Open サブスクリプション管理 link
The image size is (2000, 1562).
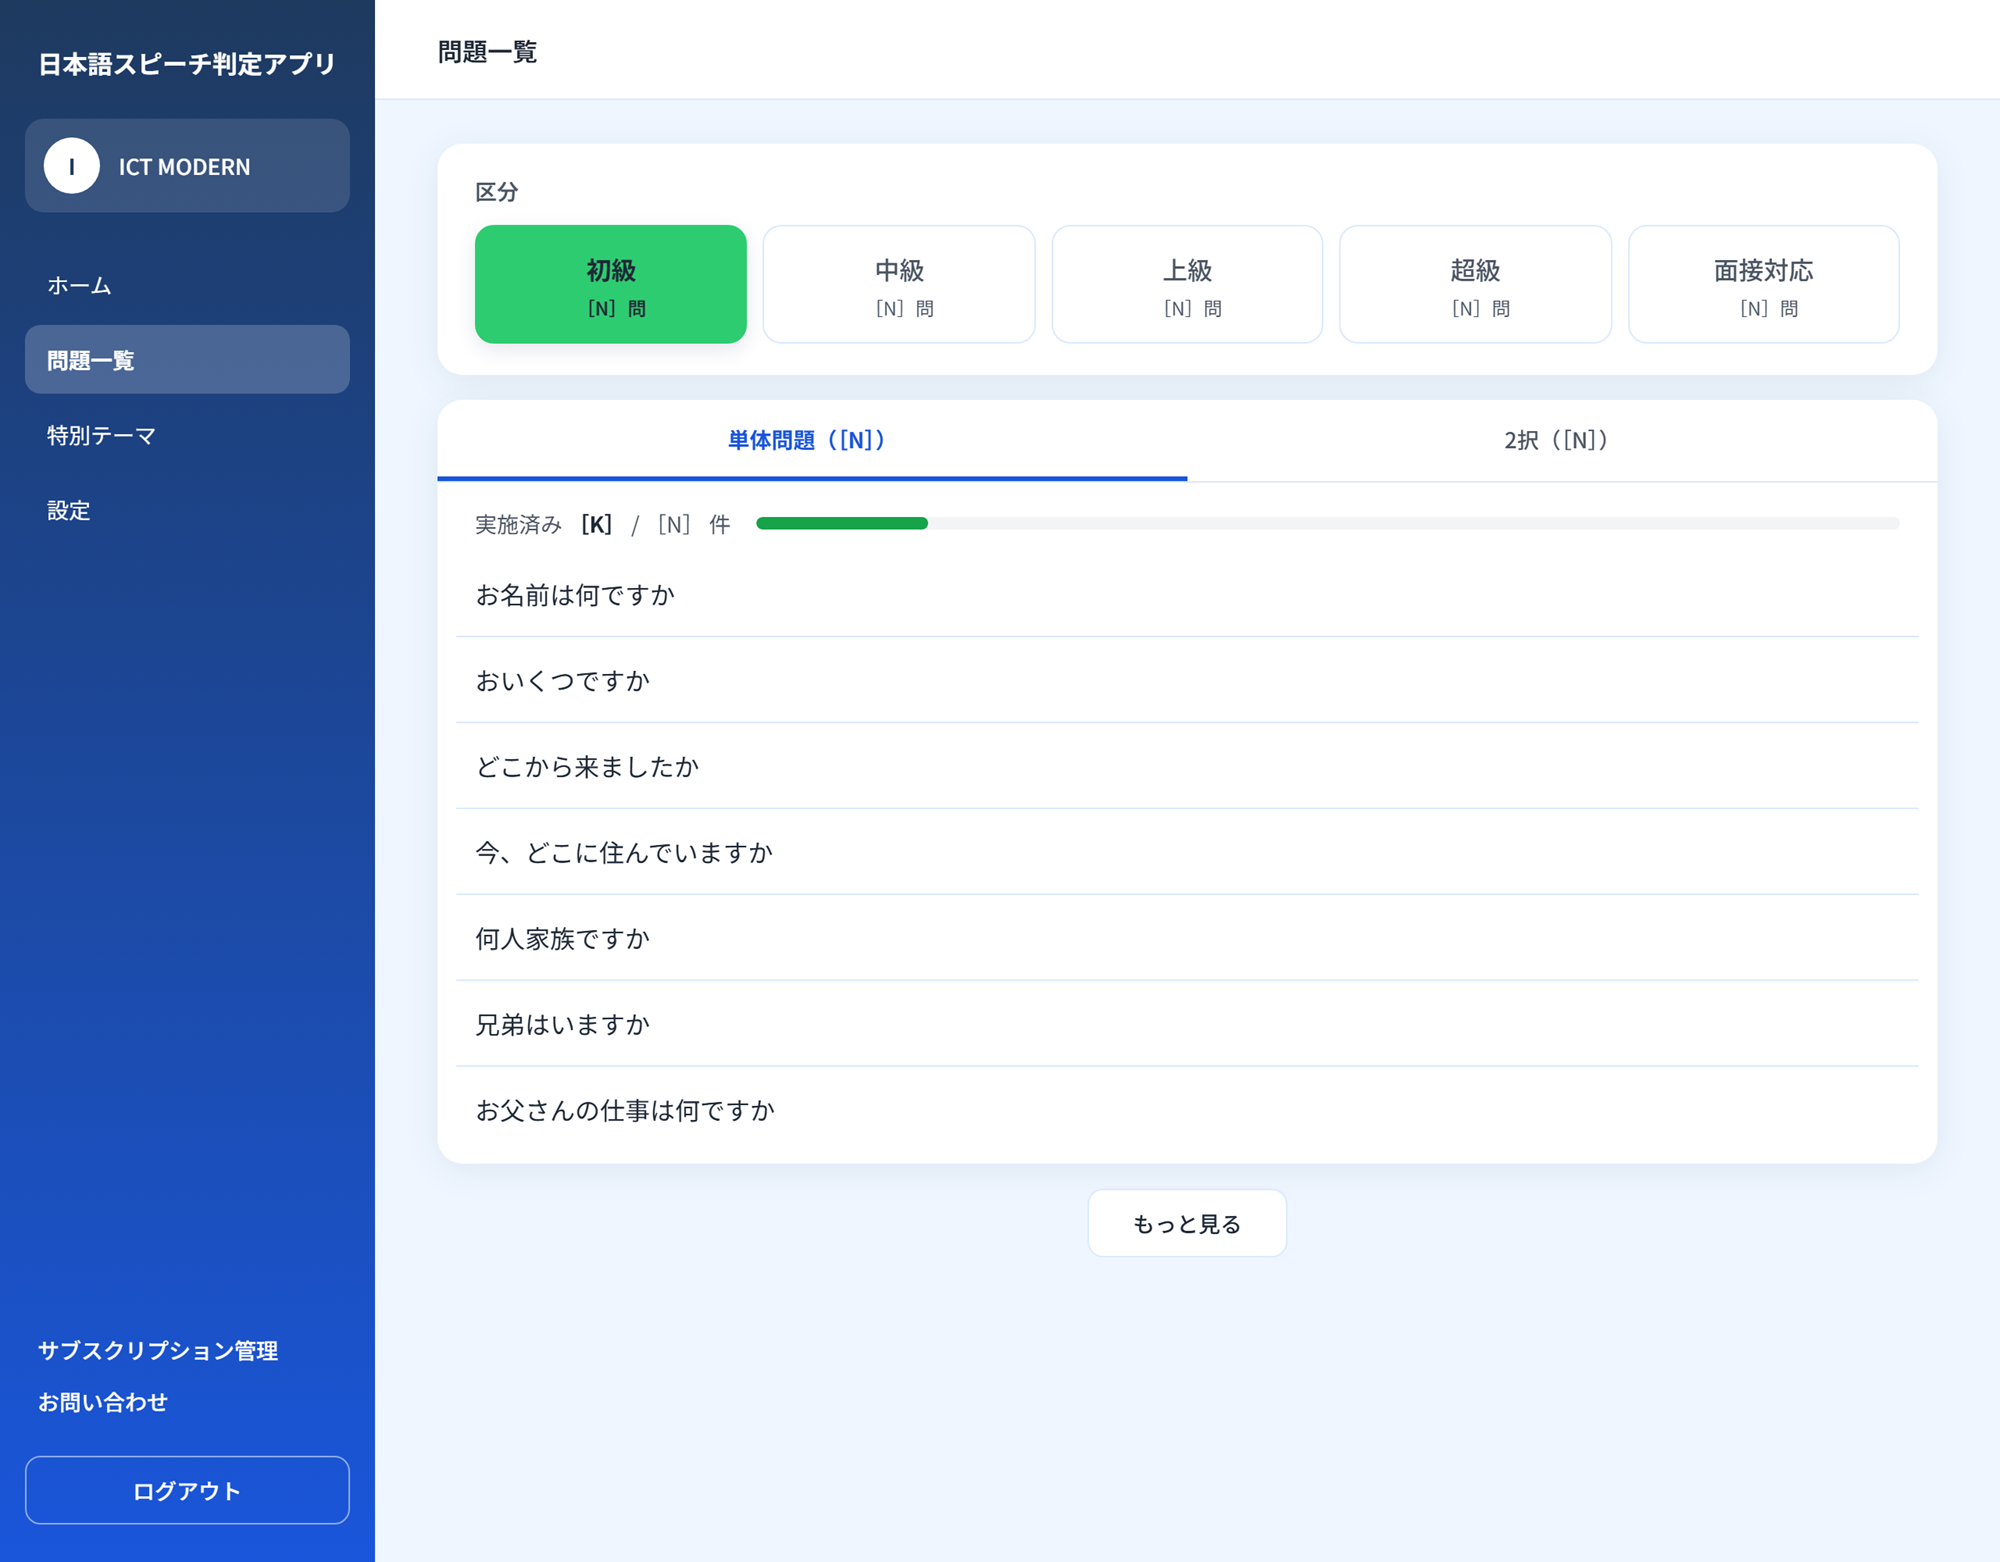click(x=158, y=1350)
